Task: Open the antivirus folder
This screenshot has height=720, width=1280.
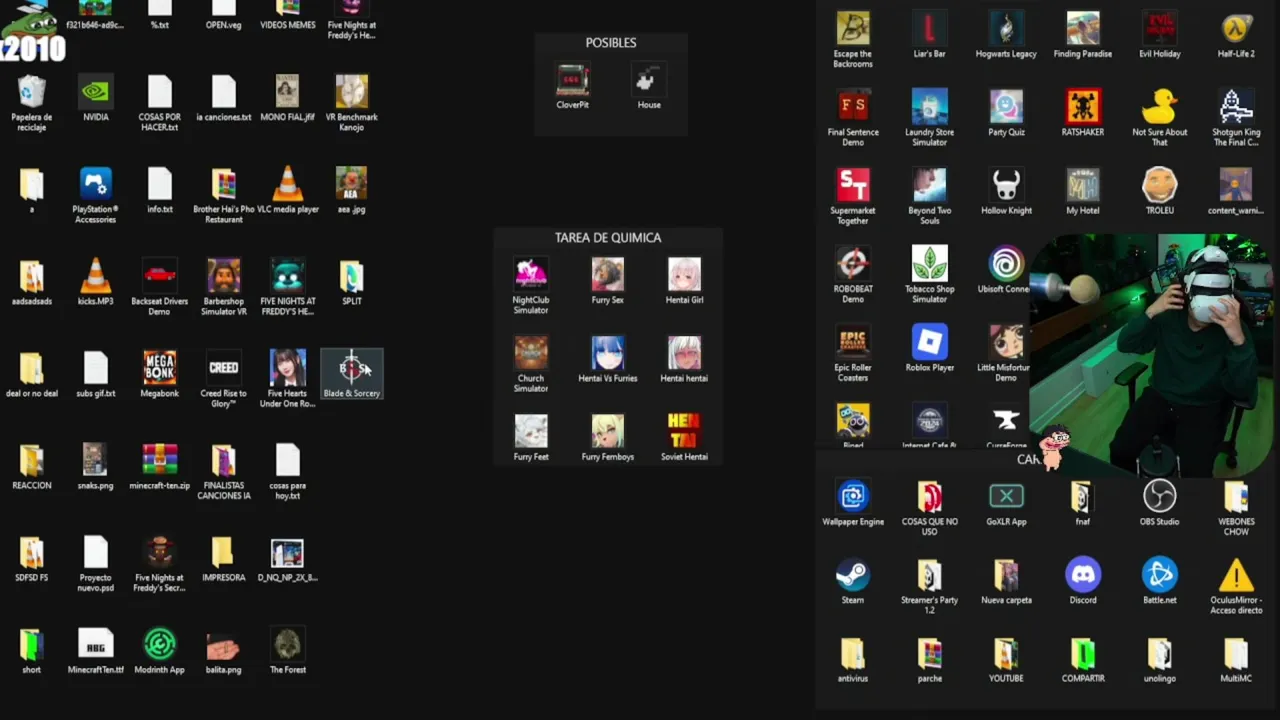Action: coord(853,653)
